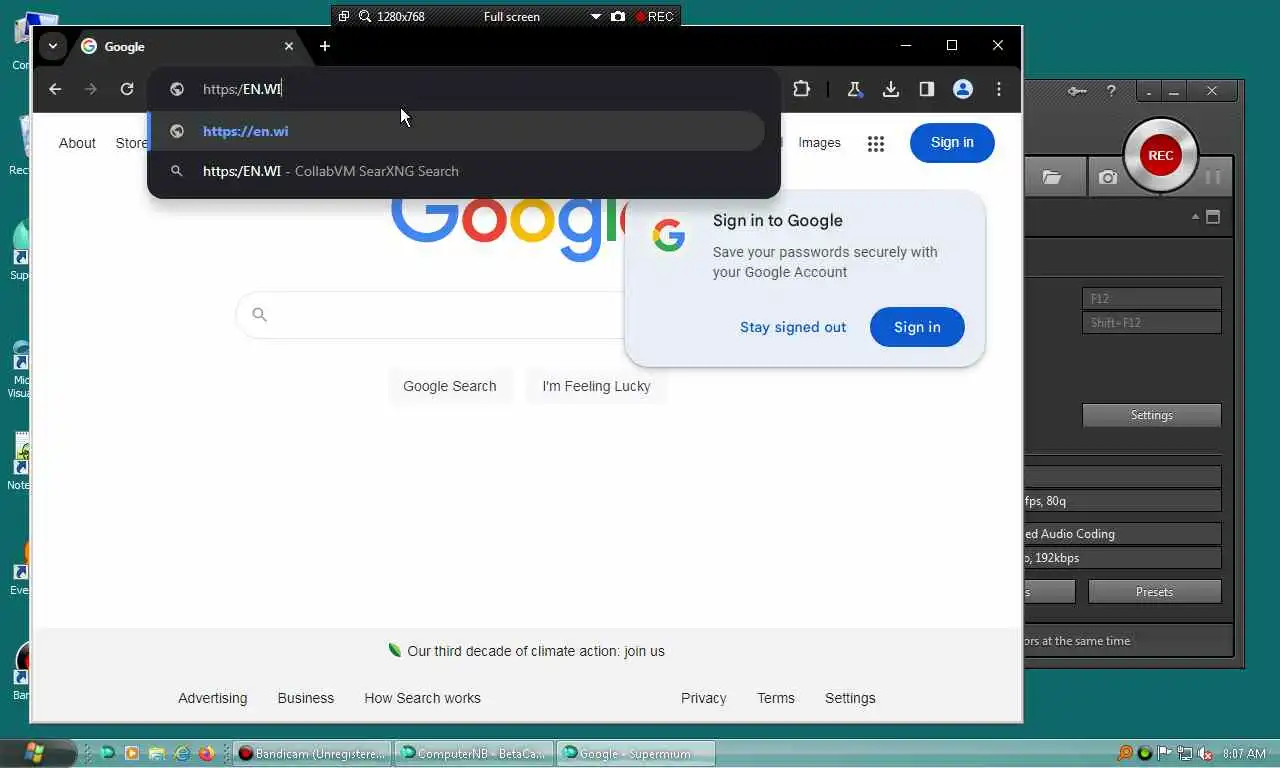Open the tab search dropdown chevron
The image size is (1280, 768).
52,46
